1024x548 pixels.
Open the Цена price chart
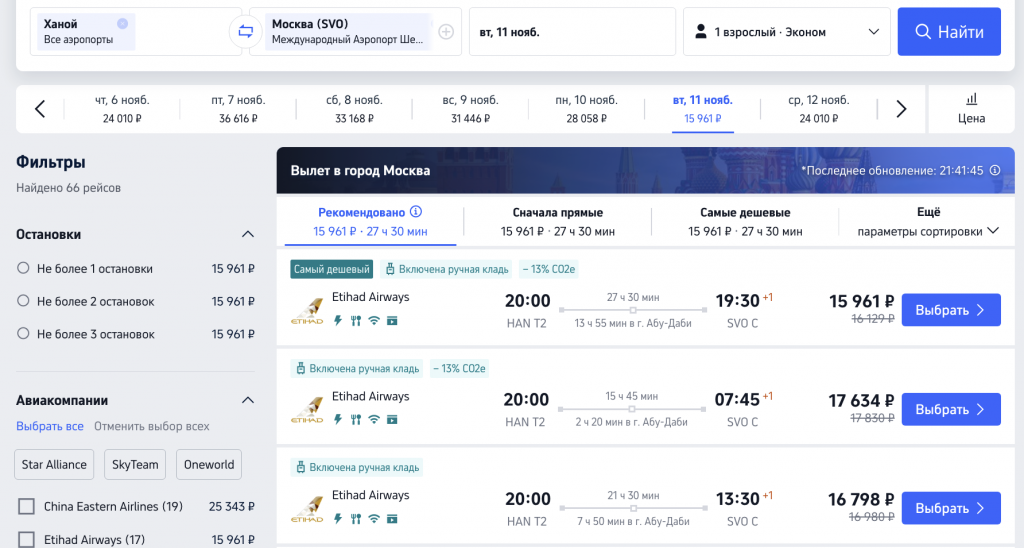tap(971, 109)
